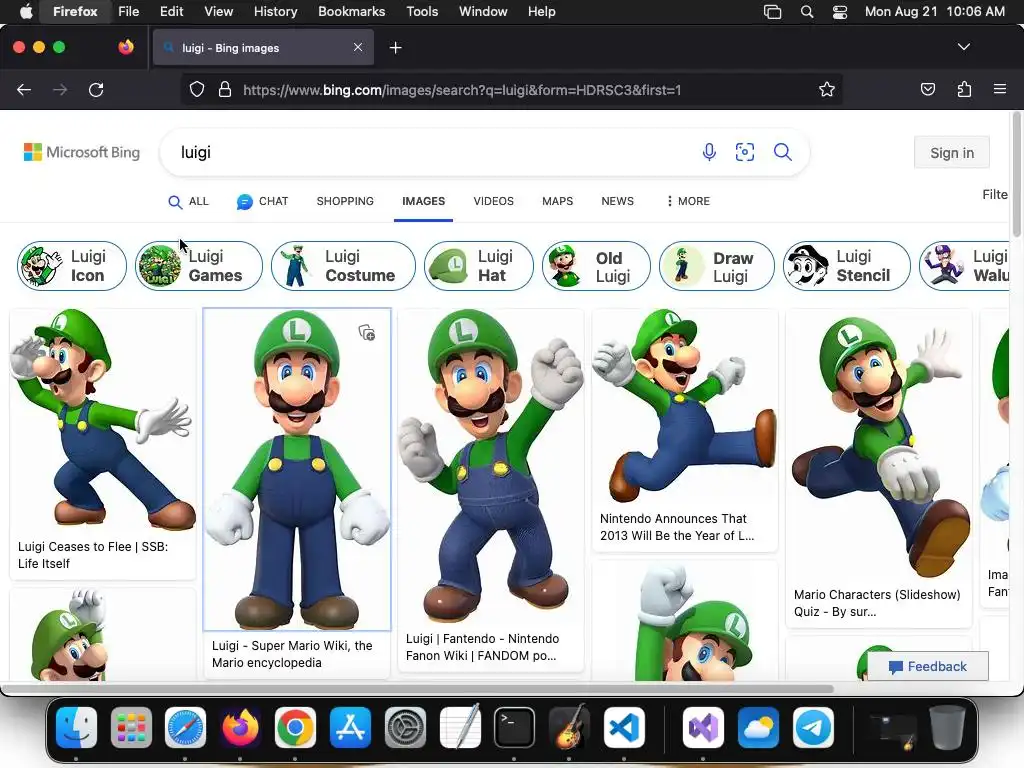The height and width of the screenshot is (768, 1024).
Task: Click the microphone voice search icon
Action: pos(709,152)
